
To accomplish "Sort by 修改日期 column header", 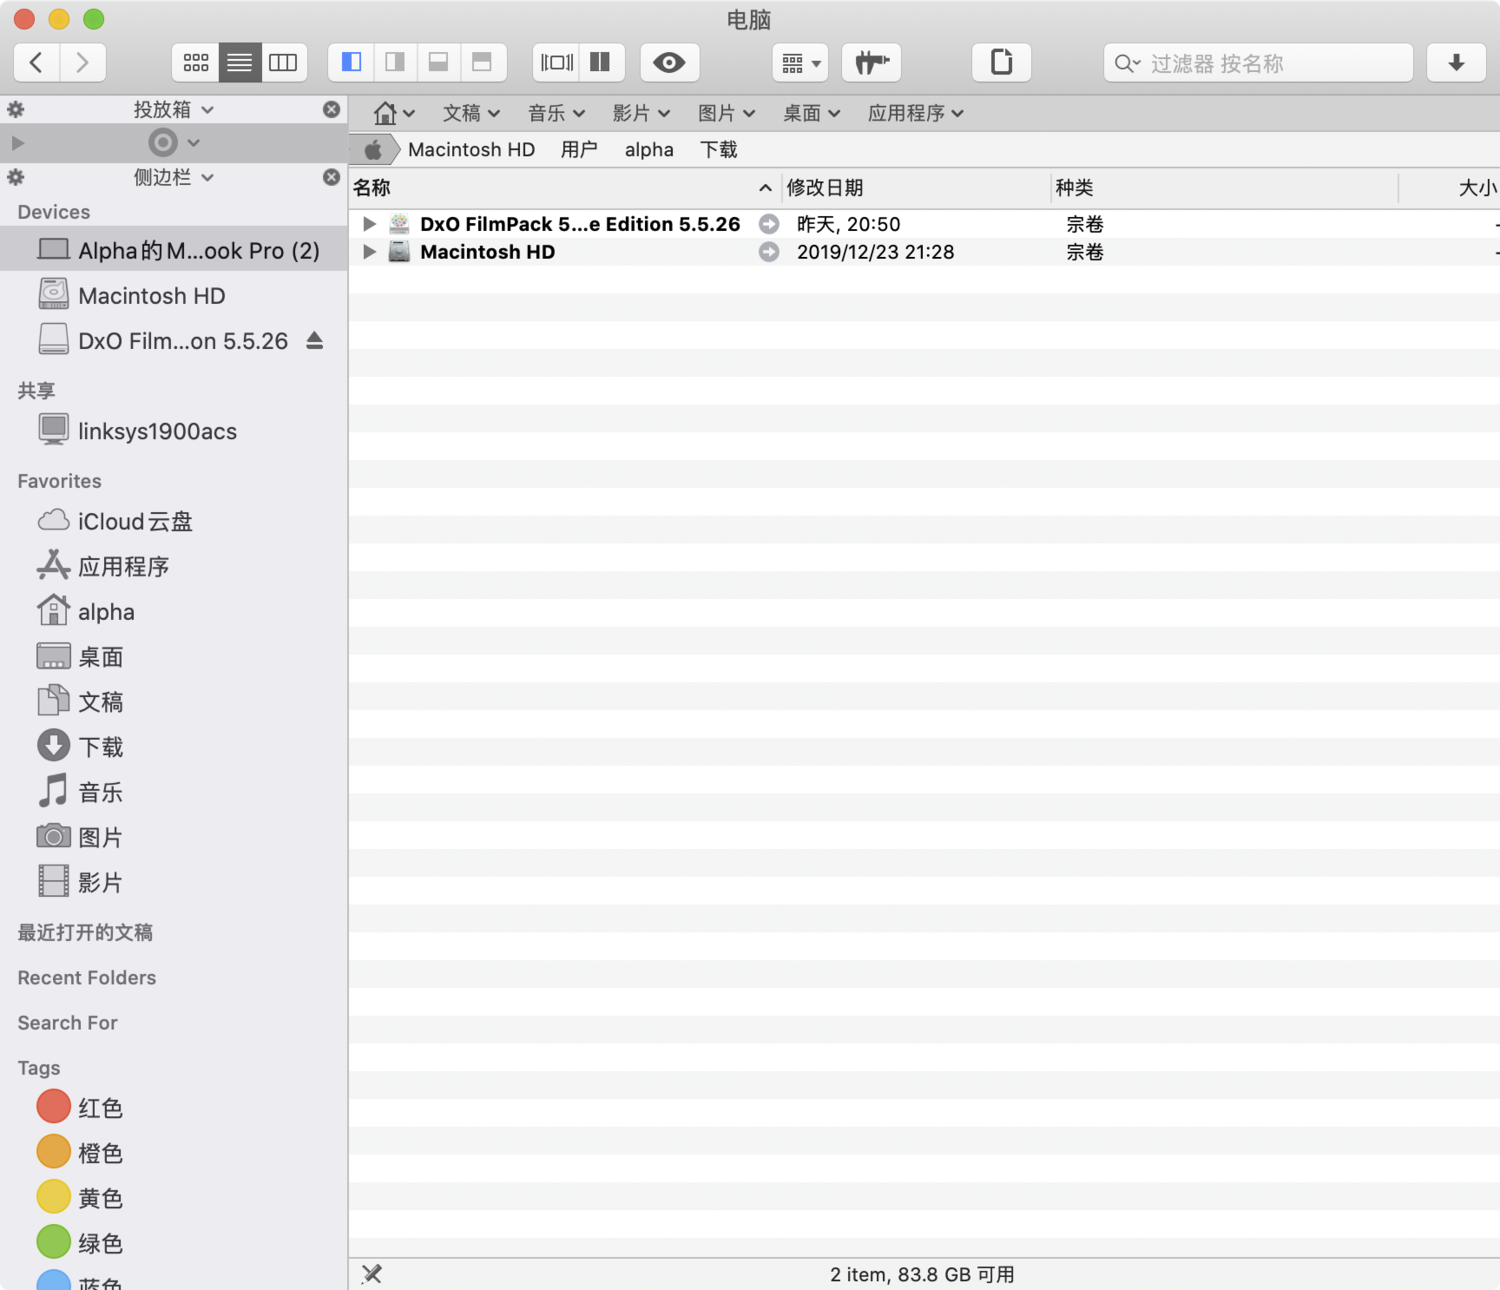I will [916, 188].
